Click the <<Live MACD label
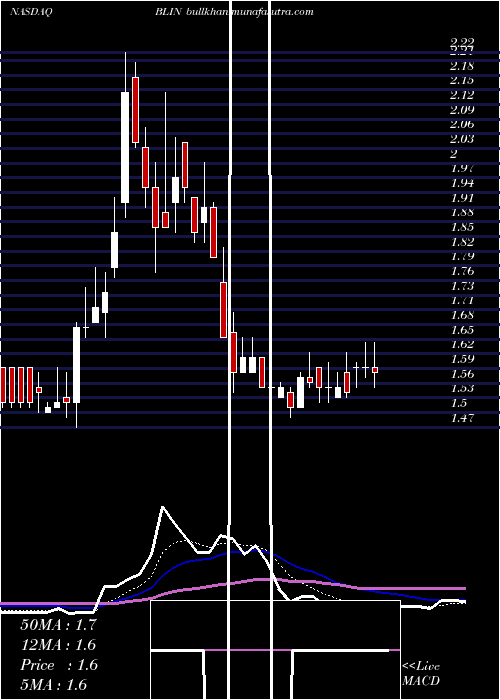Image resolution: width=500 pixels, height=700 pixels. coord(421,674)
